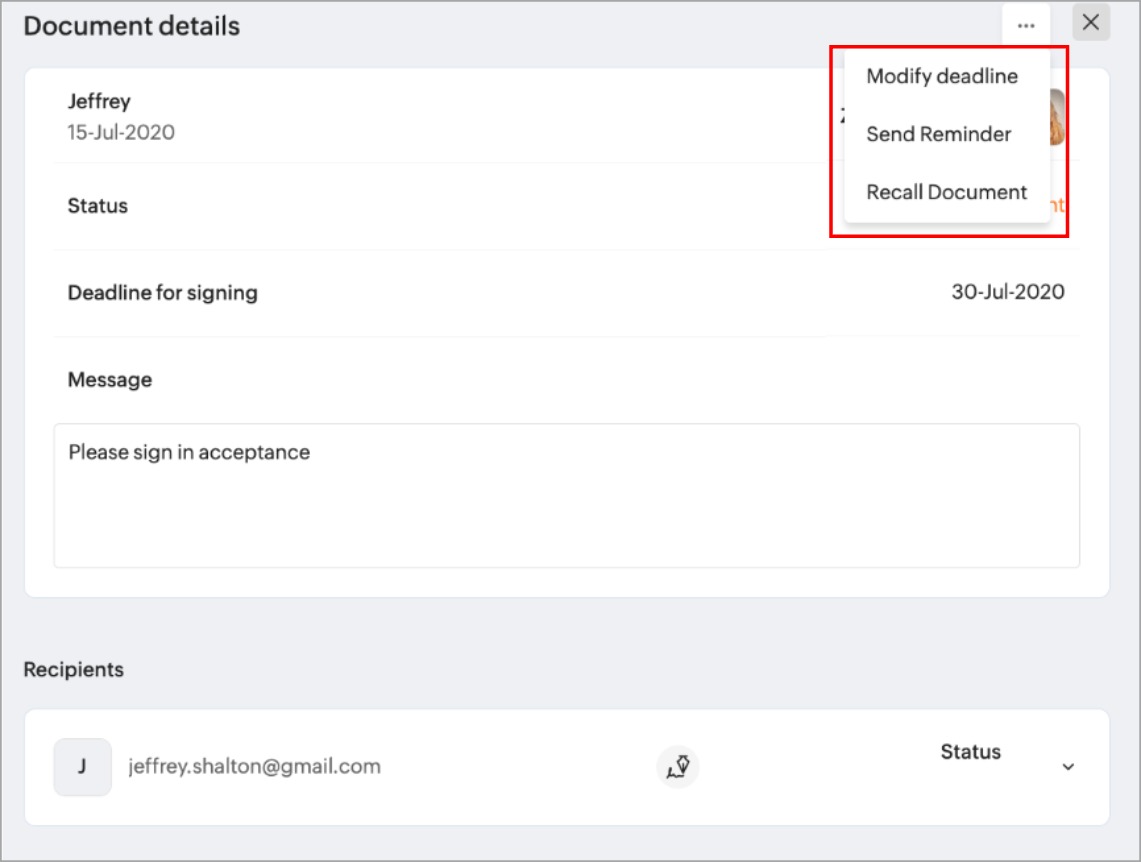
Task: Close the Document details panel
Action: coord(1091,23)
